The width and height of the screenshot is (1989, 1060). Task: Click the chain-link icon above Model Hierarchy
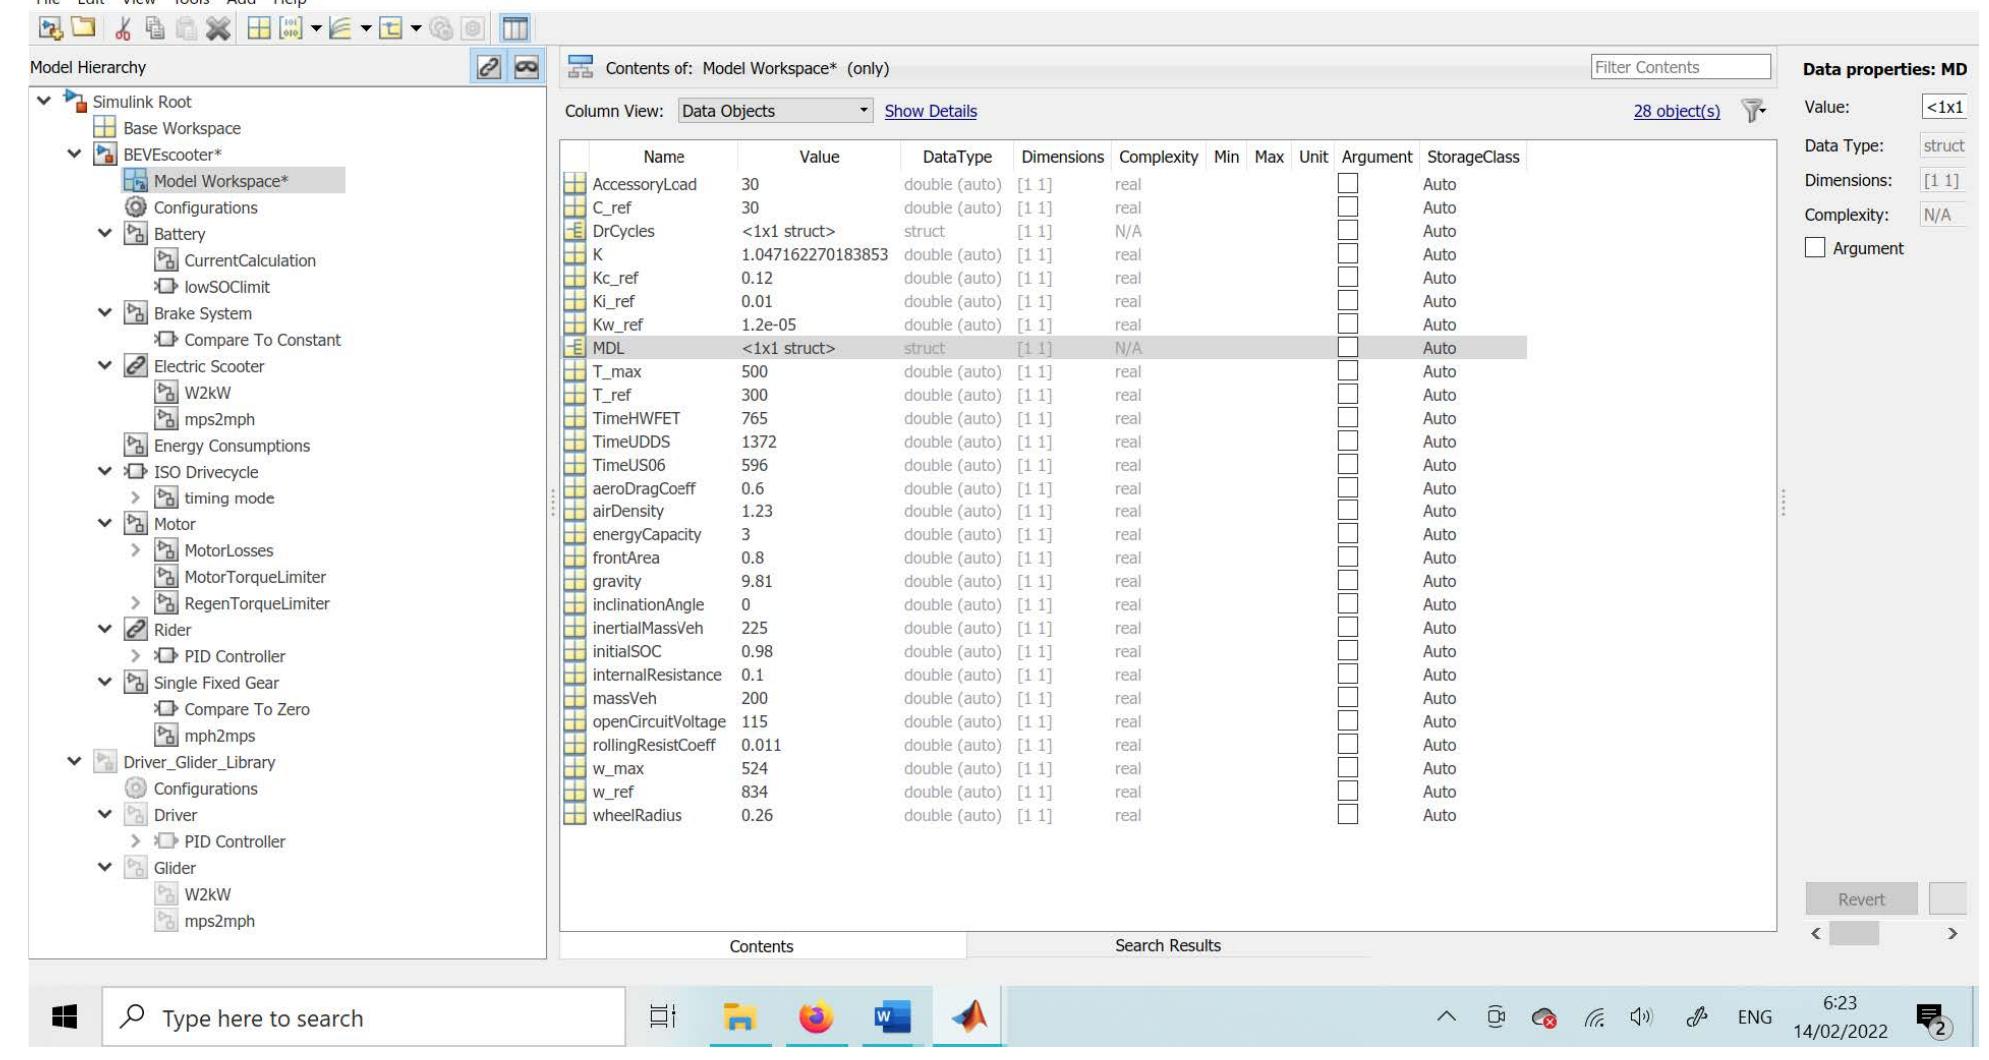(488, 67)
